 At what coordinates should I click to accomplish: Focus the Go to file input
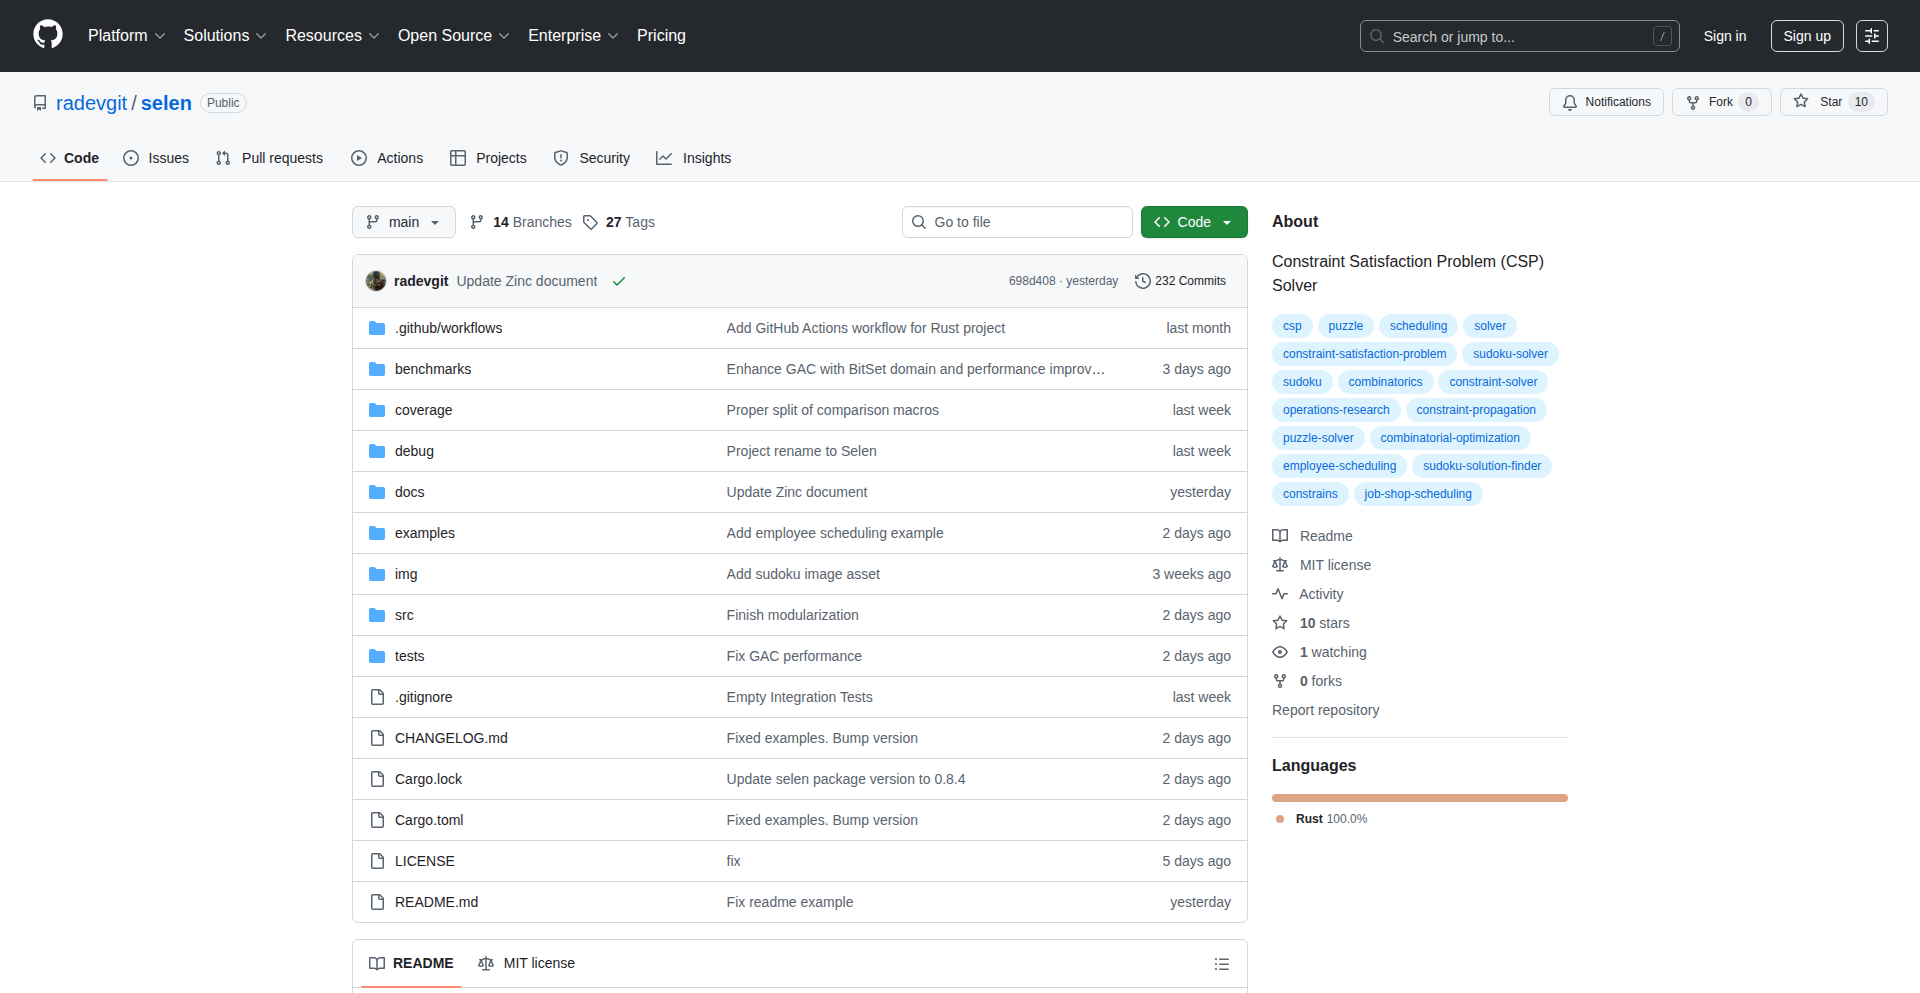pyautogui.click(x=1017, y=222)
